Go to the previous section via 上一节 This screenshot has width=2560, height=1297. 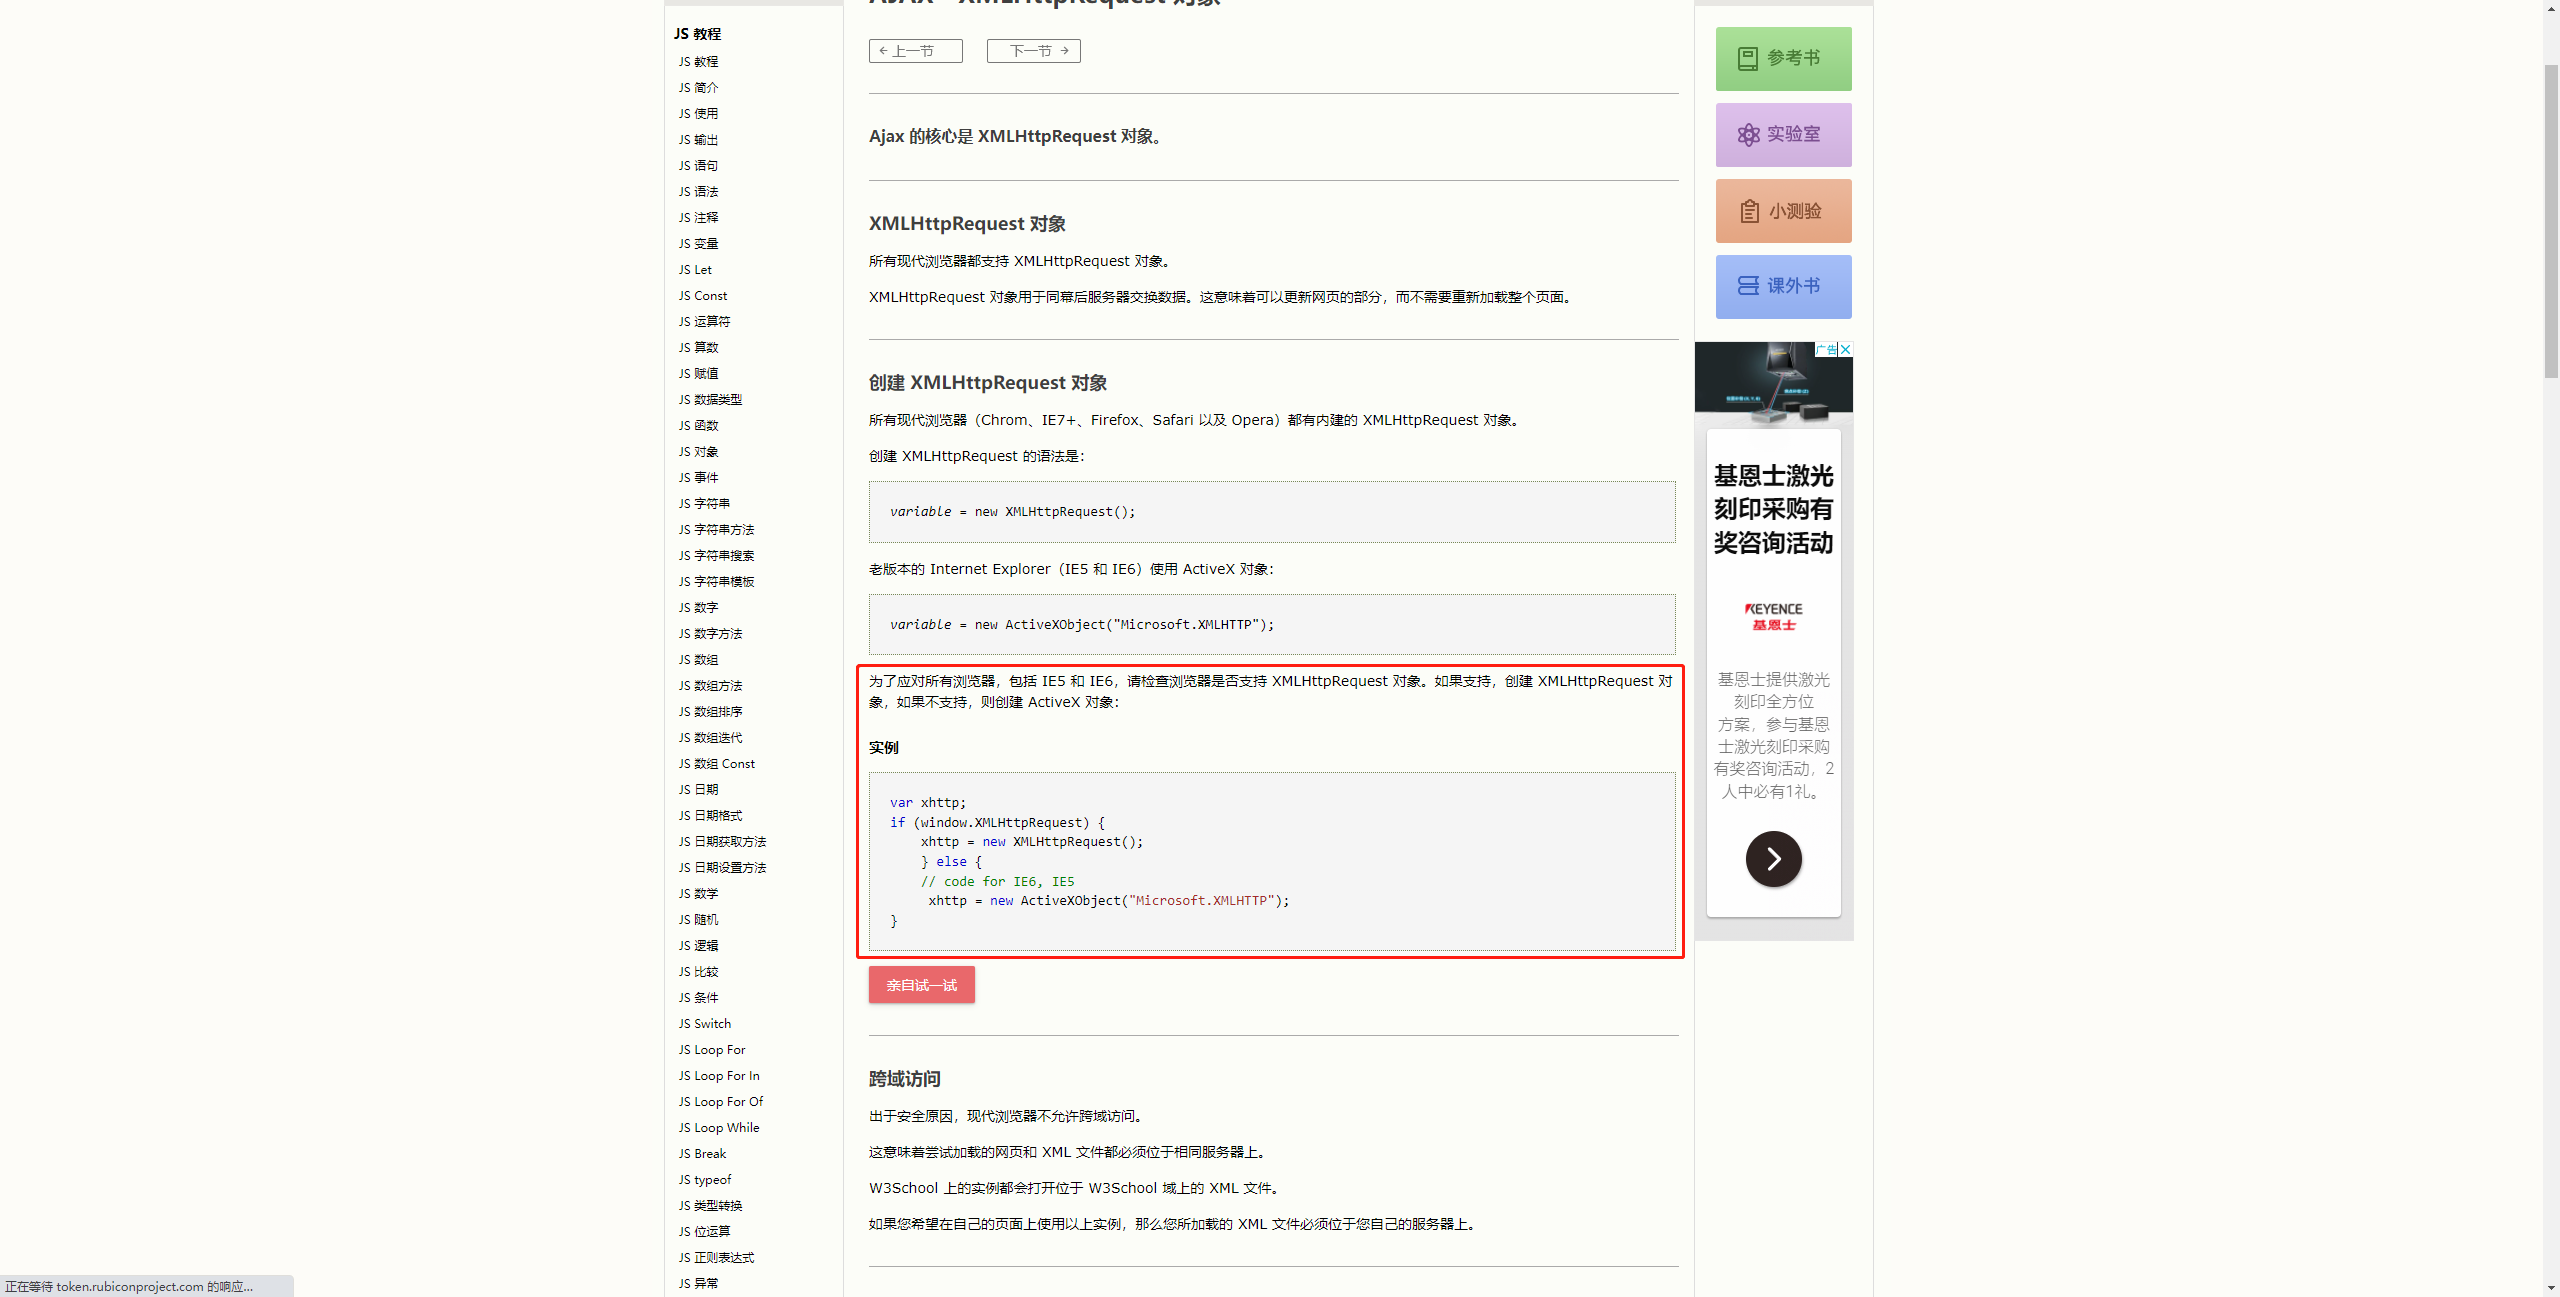pyautogui.click(x=914, y=50)
